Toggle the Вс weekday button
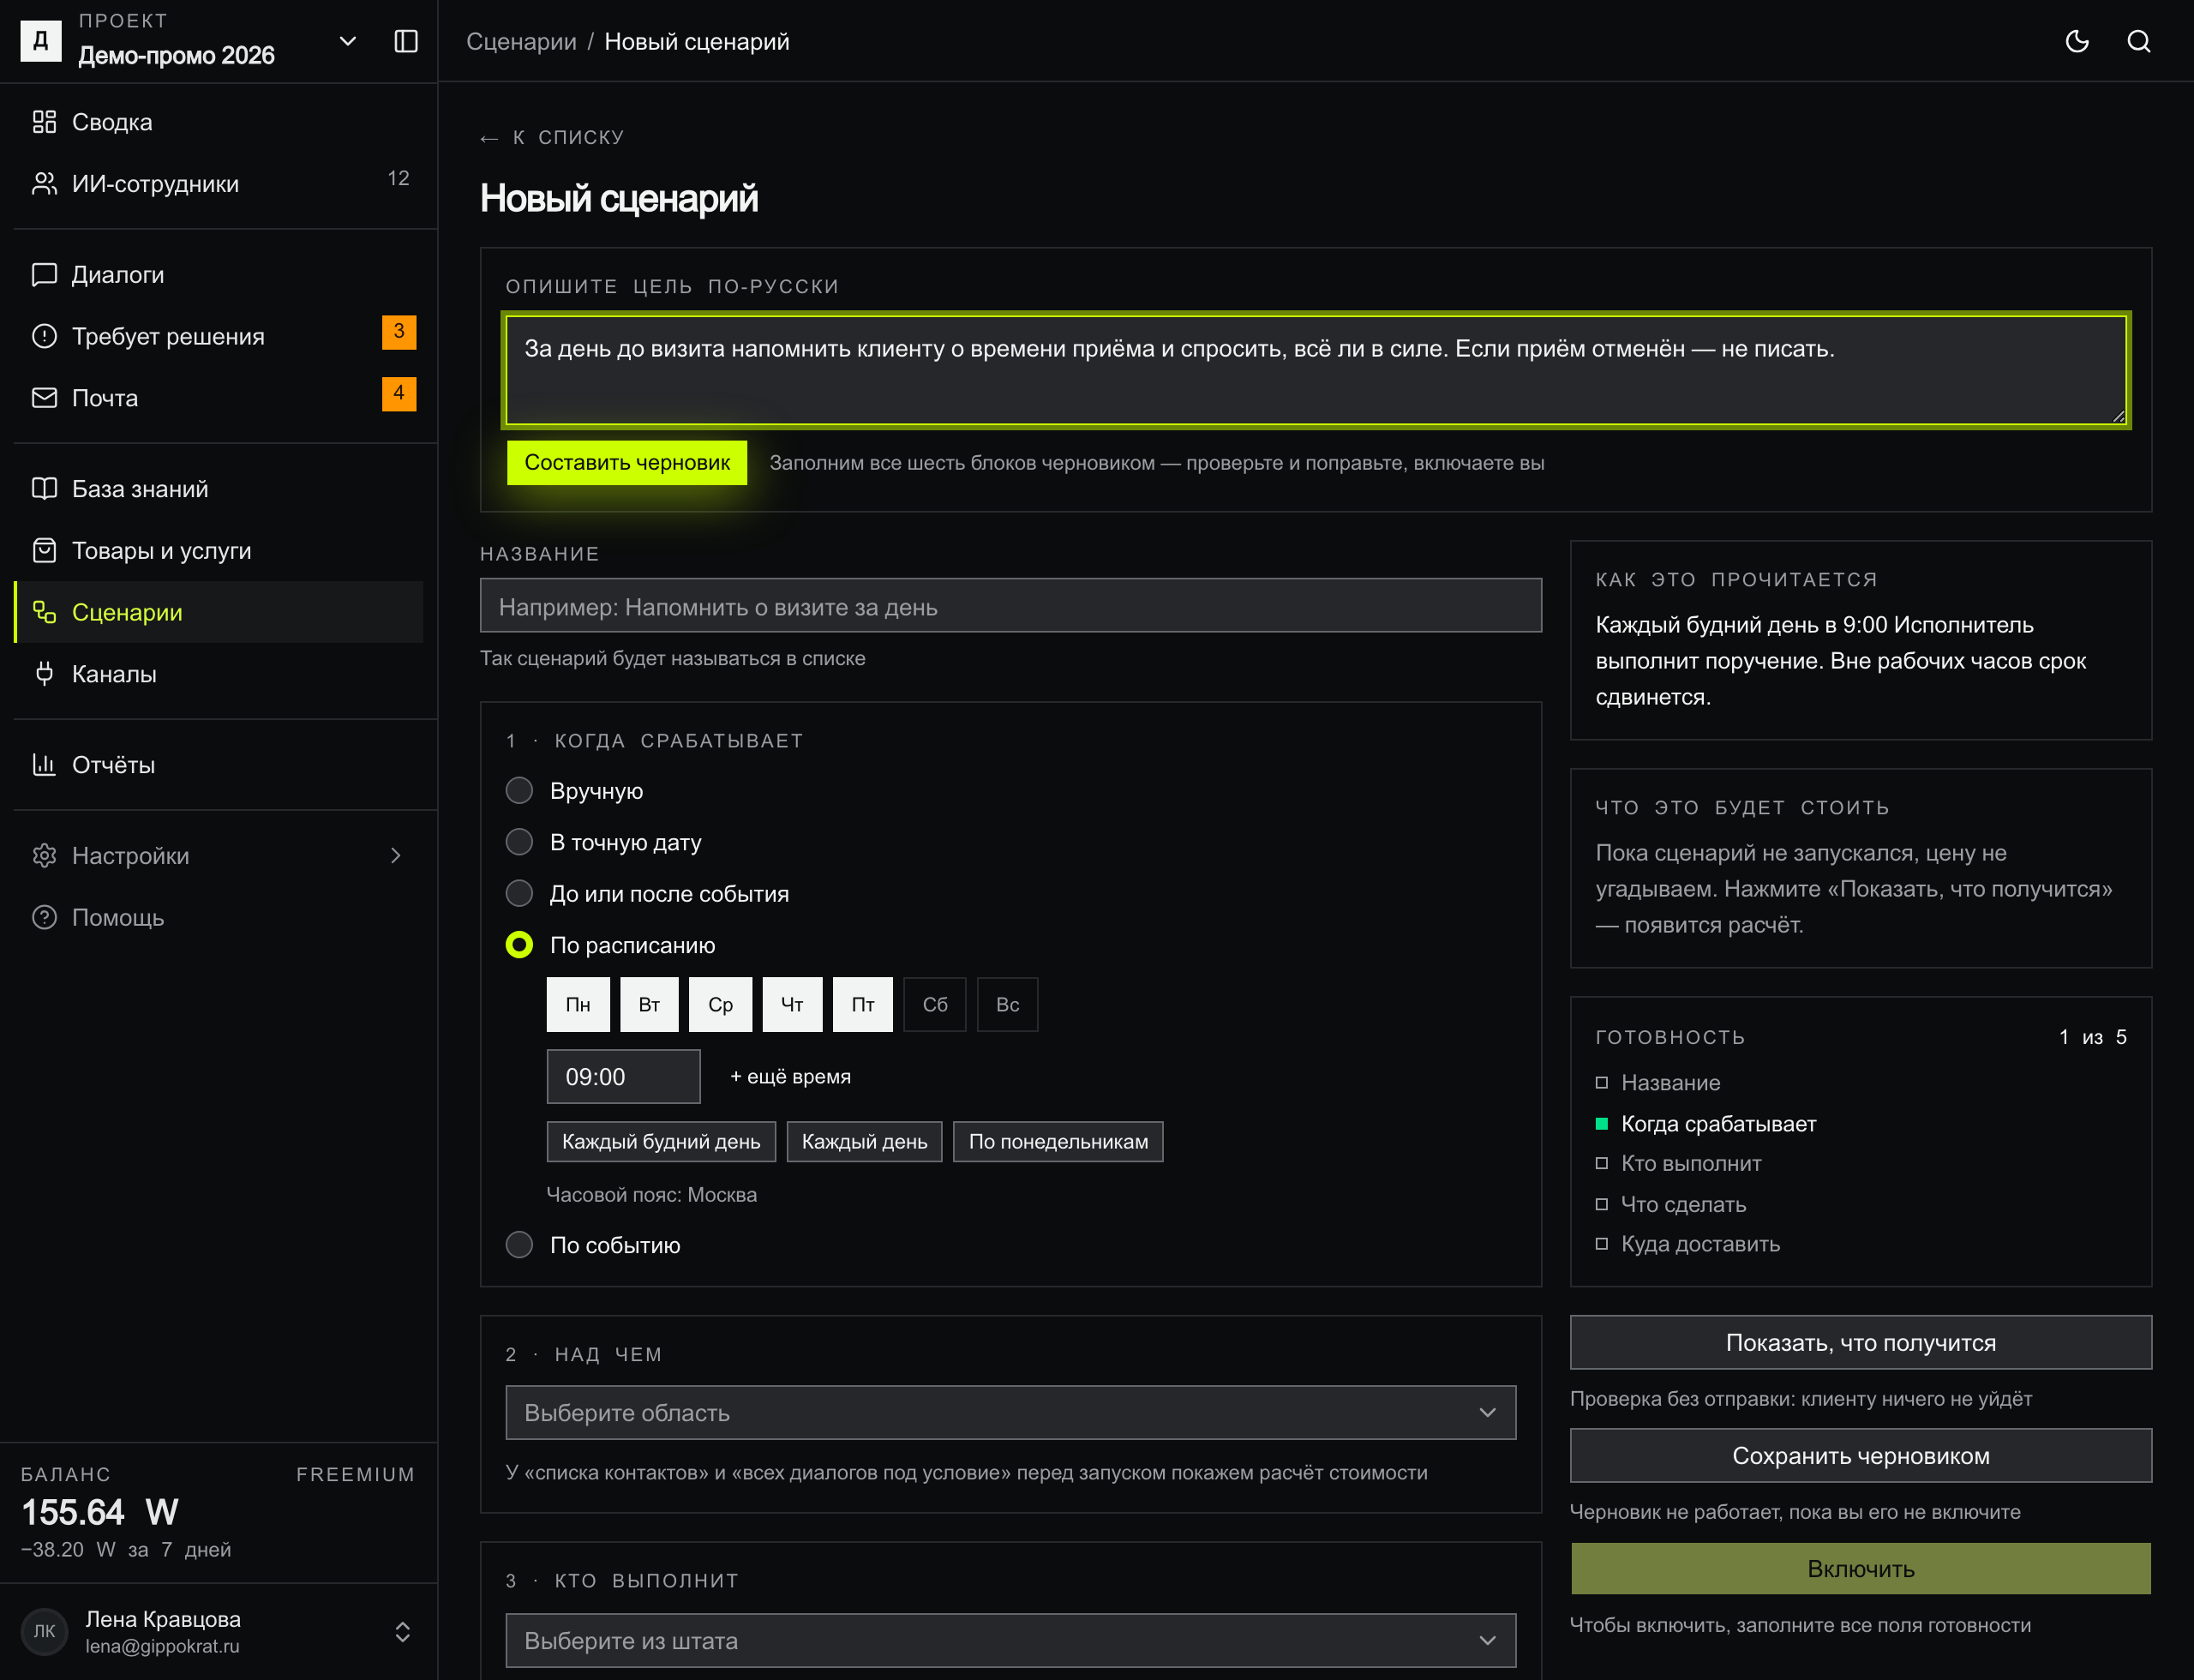The width and height of the screenshot is (2194, 1680). 1007,1005
